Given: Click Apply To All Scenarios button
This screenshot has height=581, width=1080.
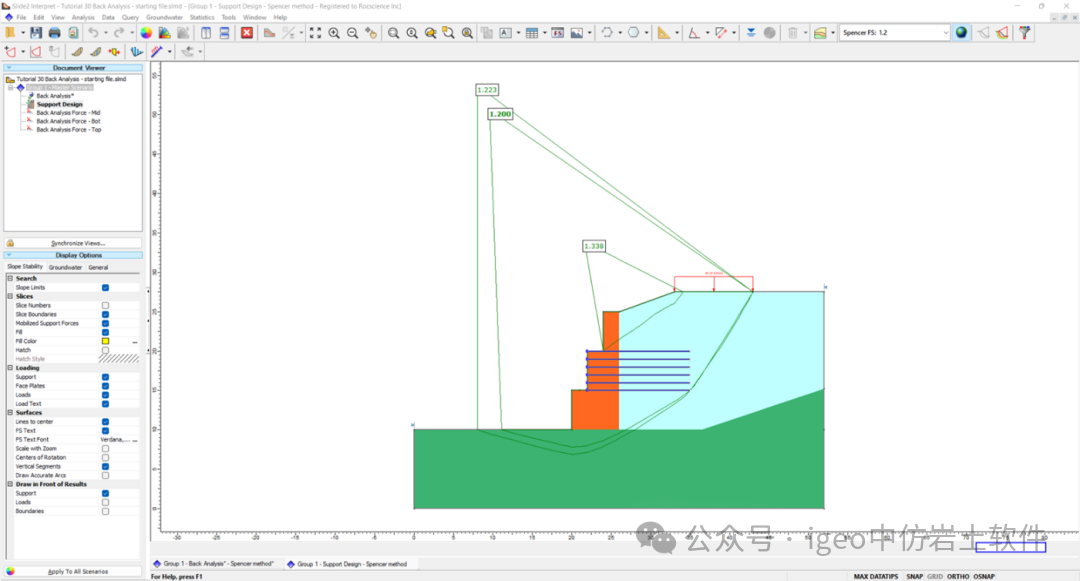Looking at the screenshot, I should 78,571.
